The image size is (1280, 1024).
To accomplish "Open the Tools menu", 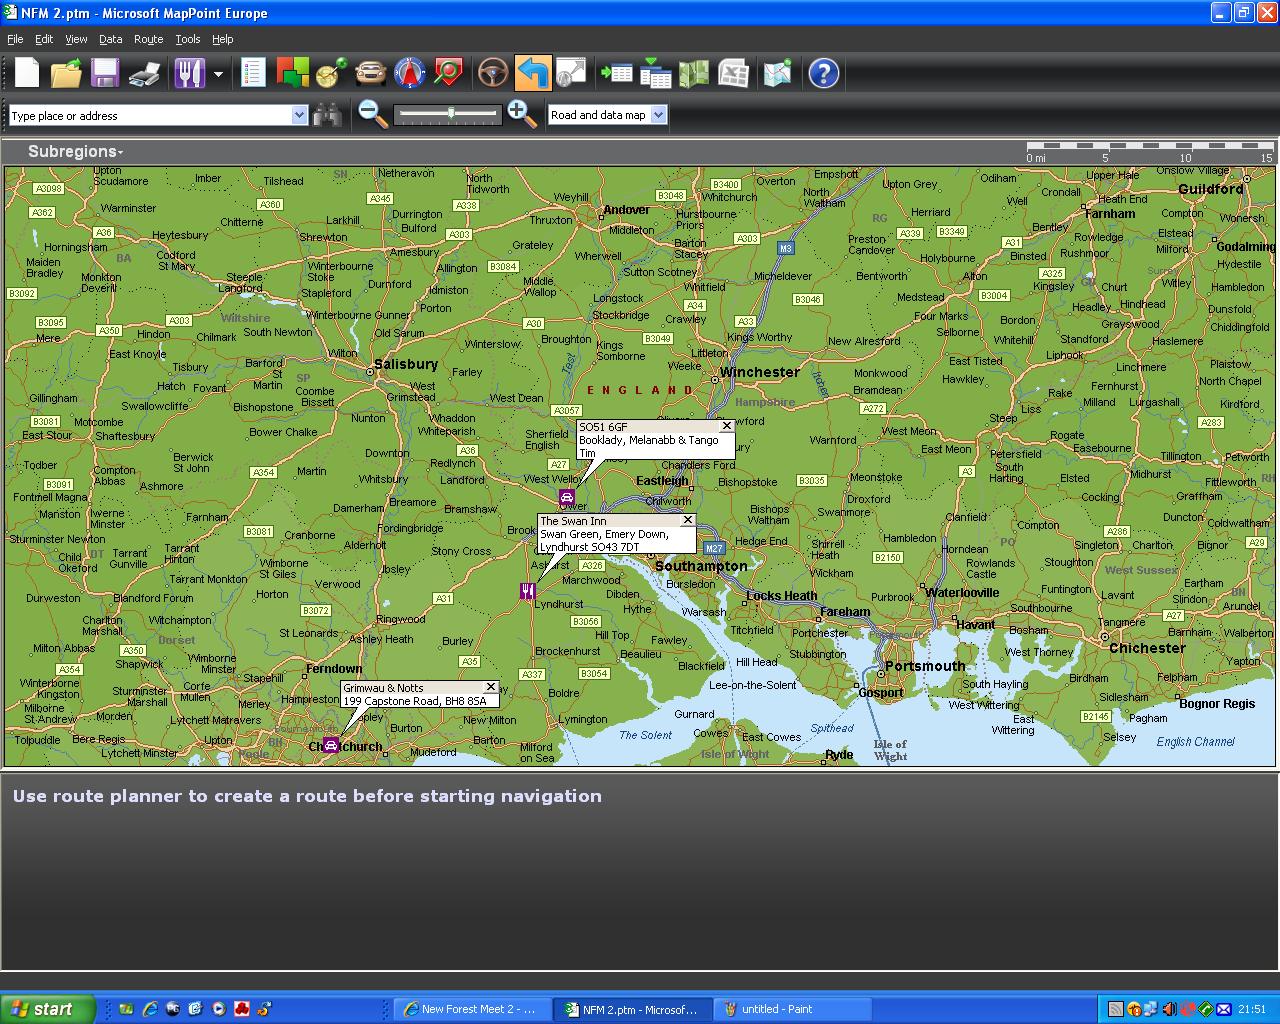I will (x=188, y=39).
